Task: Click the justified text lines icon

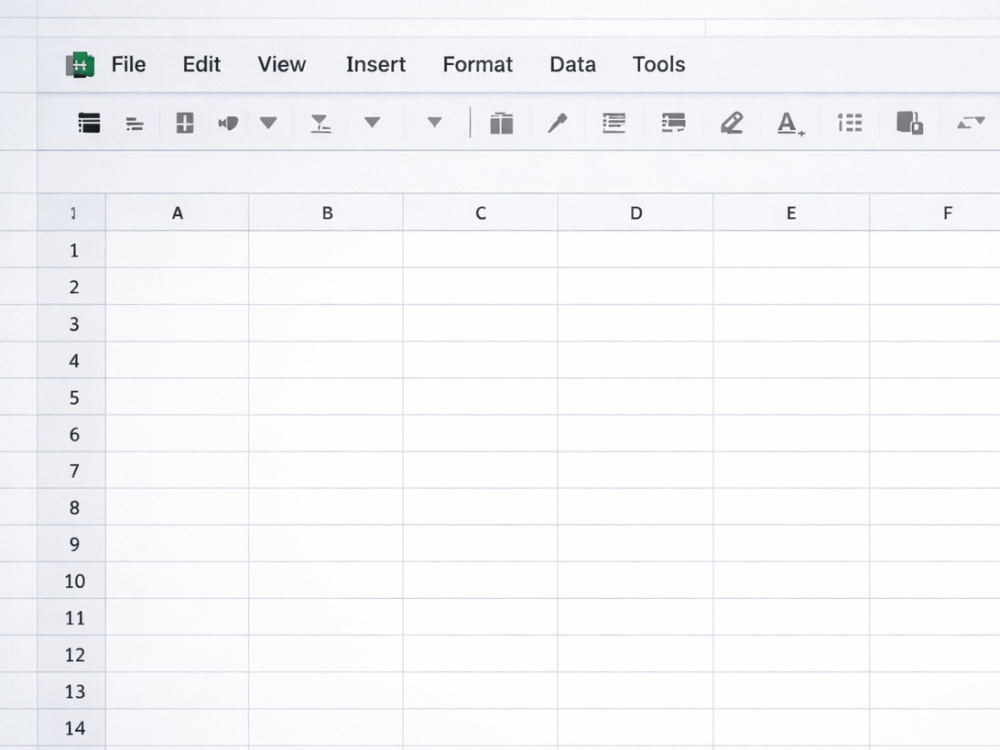Action: 614,123
